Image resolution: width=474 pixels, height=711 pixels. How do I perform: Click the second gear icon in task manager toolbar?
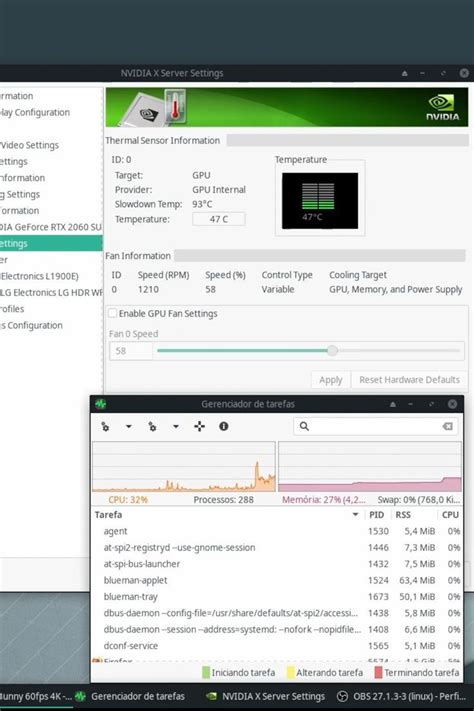[x=152, y=426]
